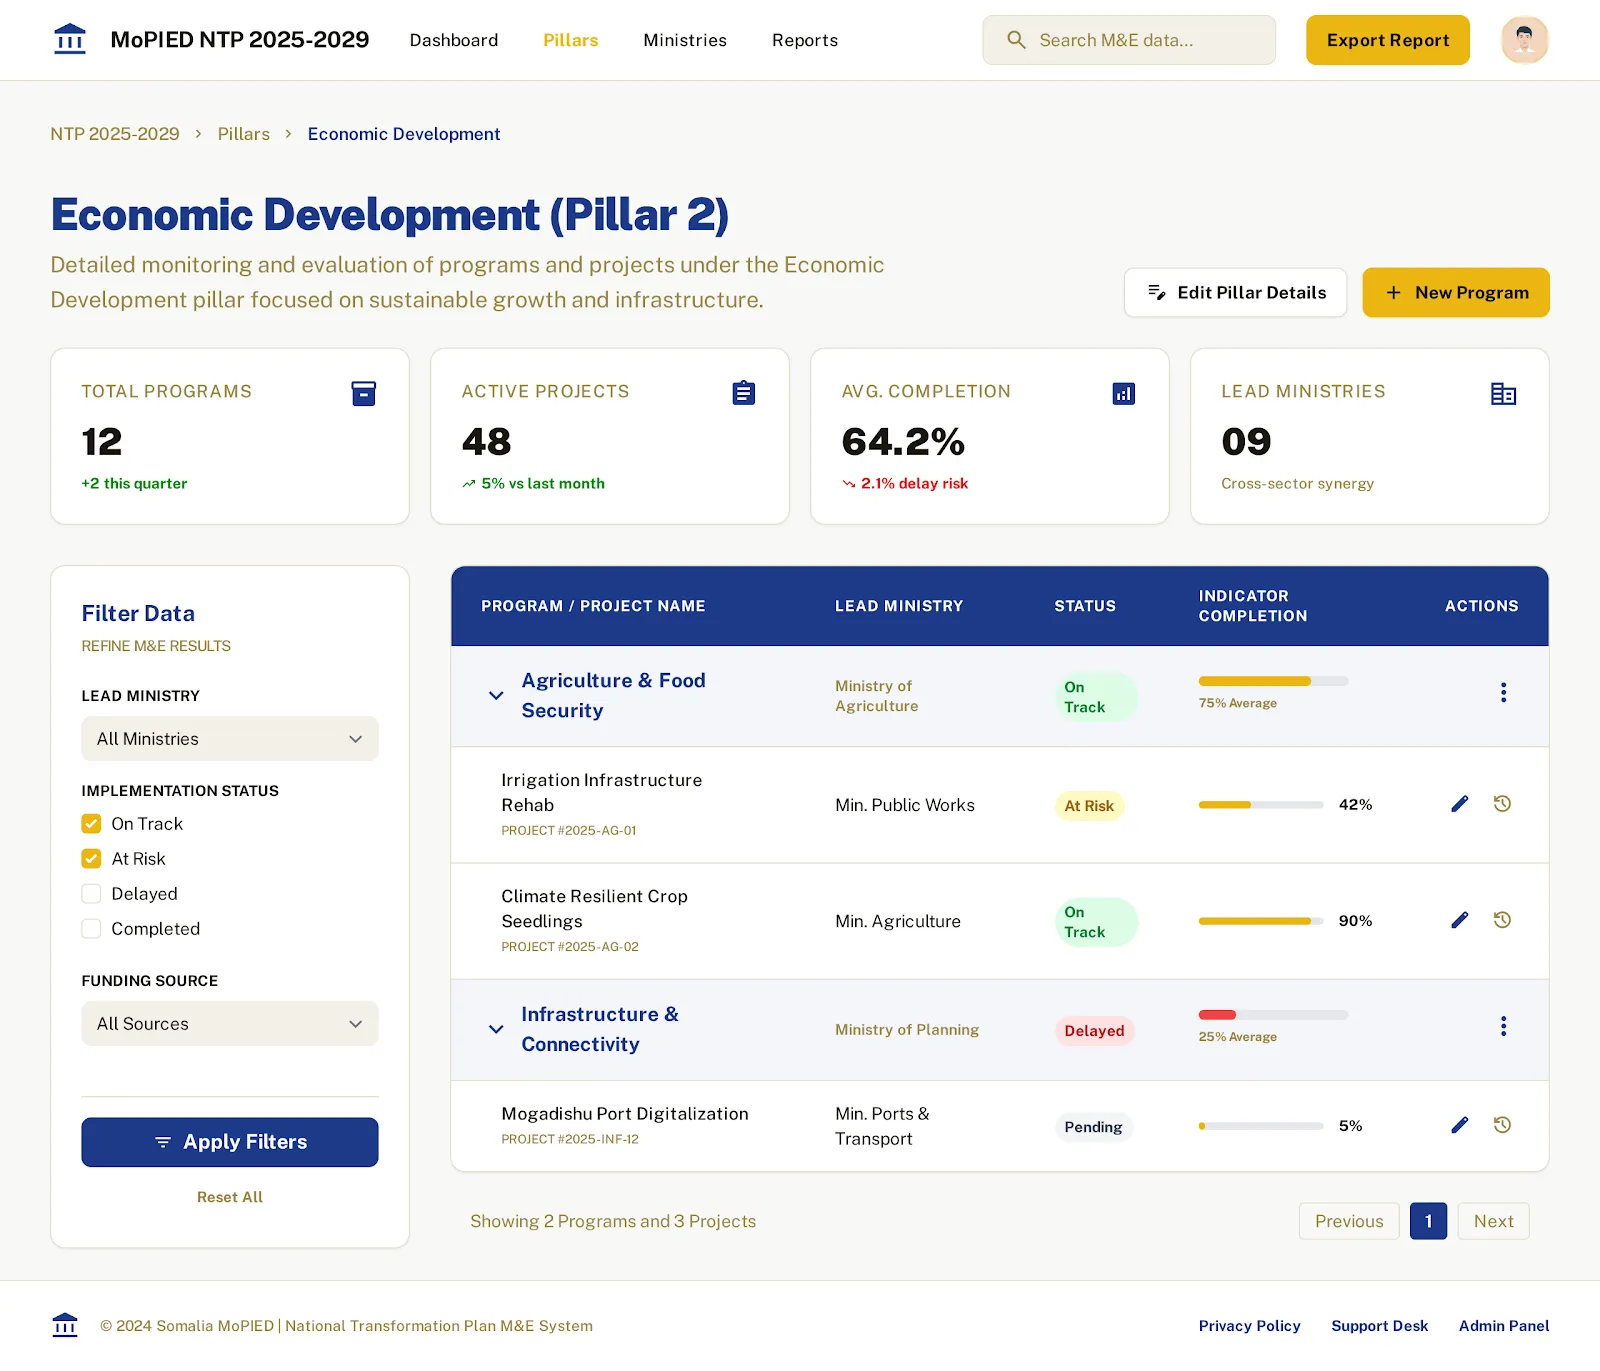The height and width of the screenshot is (1371, 1600).
Task: Collapse the Infrastructure & Connectivity program row
Action: (495, 1029)
